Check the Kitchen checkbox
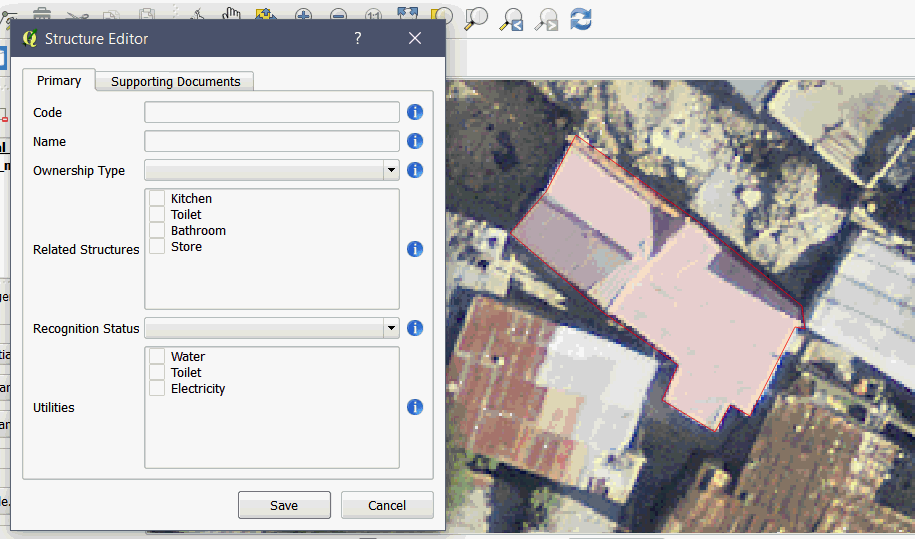This screenshot has height=539, width=915. pyautogui.click(x=157, y=199)
